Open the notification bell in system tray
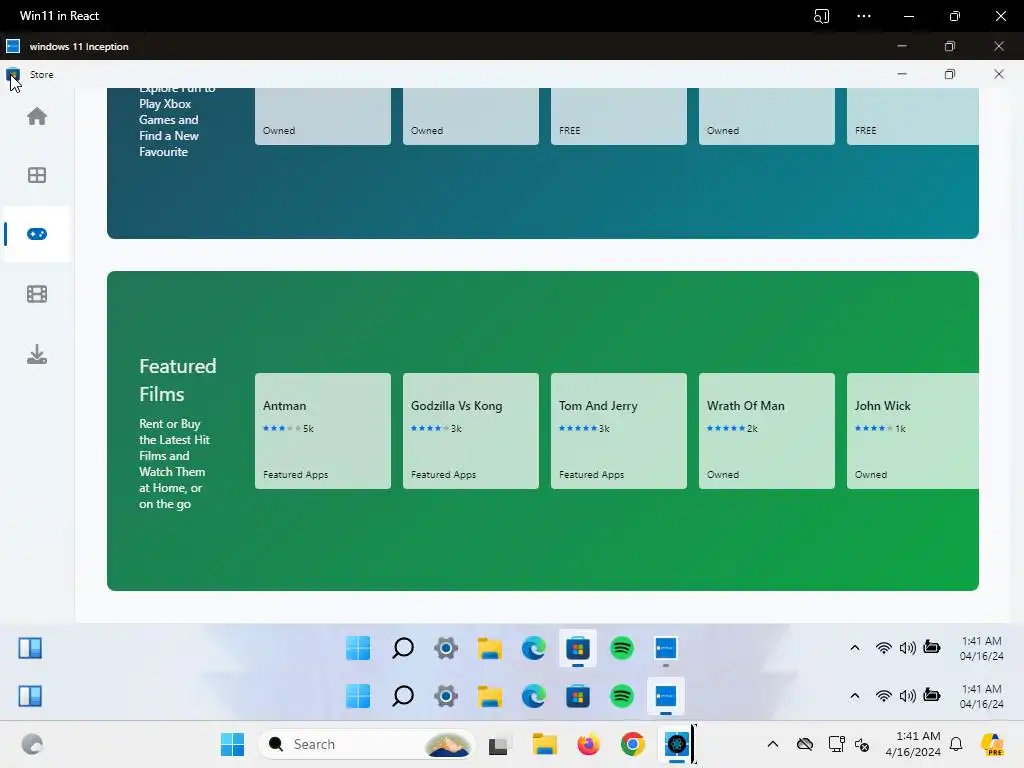The width and height of the screenshot is (1024, 768). tap(956, 744)
